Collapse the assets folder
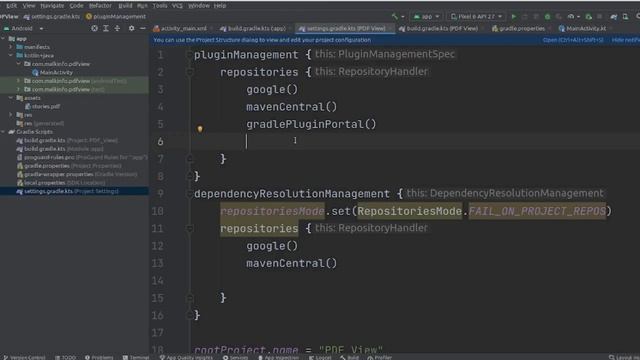 pyautogui.click(x=11, y=98)
